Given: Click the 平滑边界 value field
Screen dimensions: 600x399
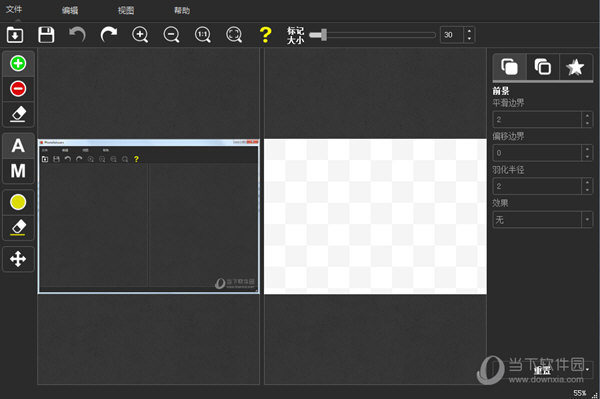Looking at the screenshot, I should point(537,120).
